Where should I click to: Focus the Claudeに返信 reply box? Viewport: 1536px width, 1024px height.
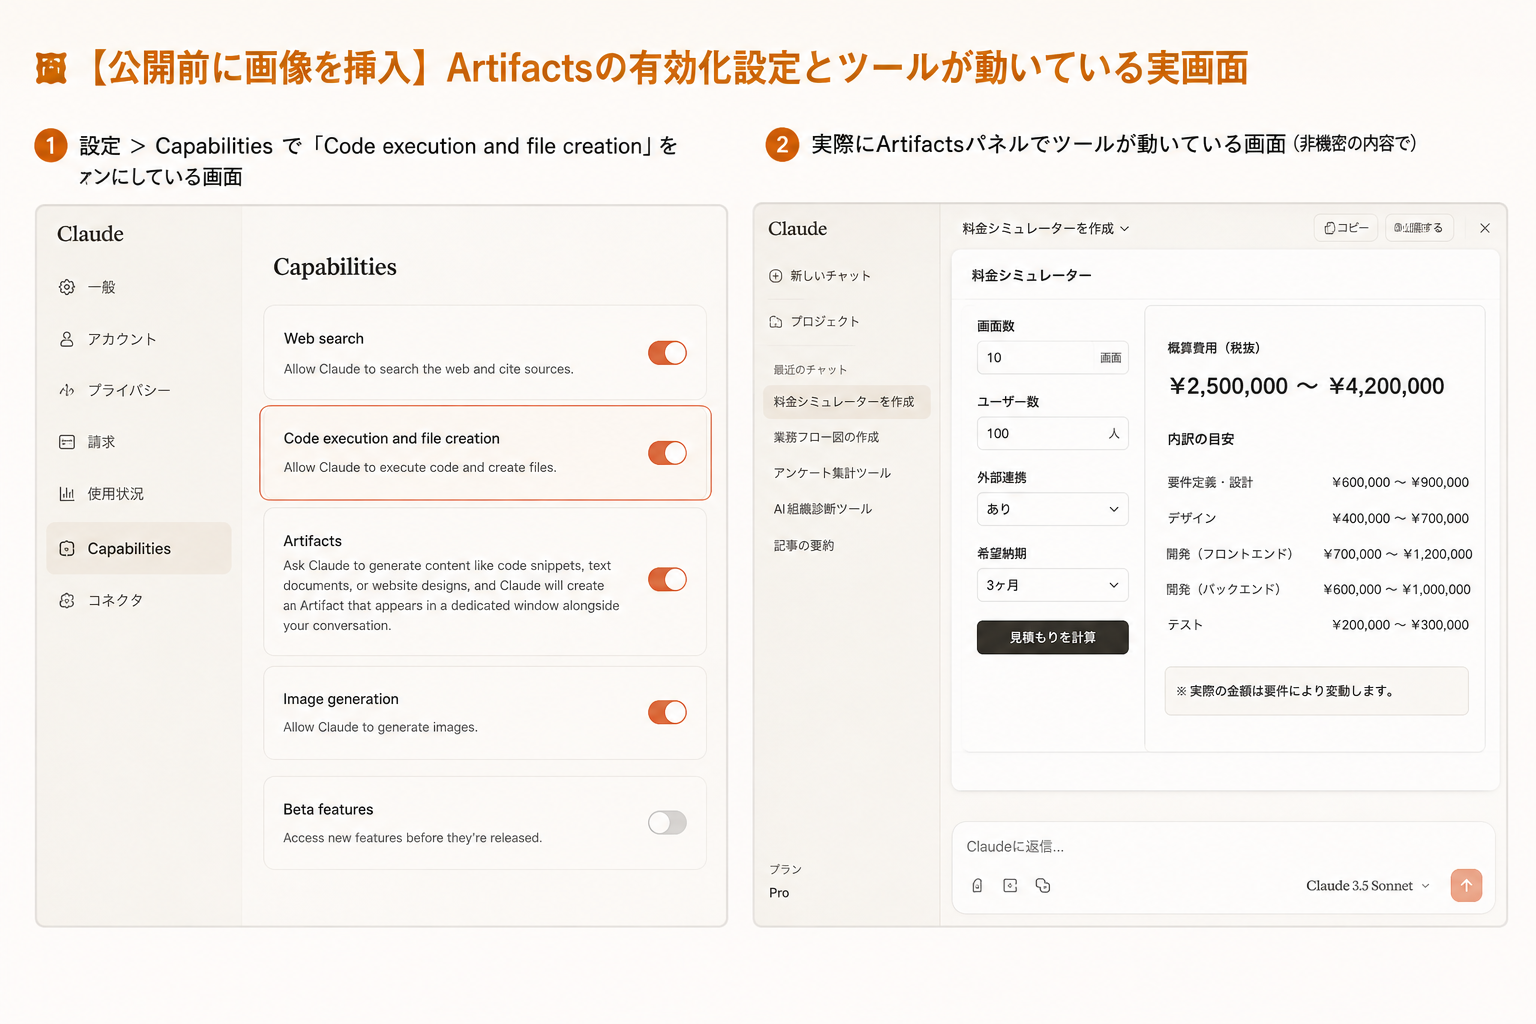(1223, 846)
